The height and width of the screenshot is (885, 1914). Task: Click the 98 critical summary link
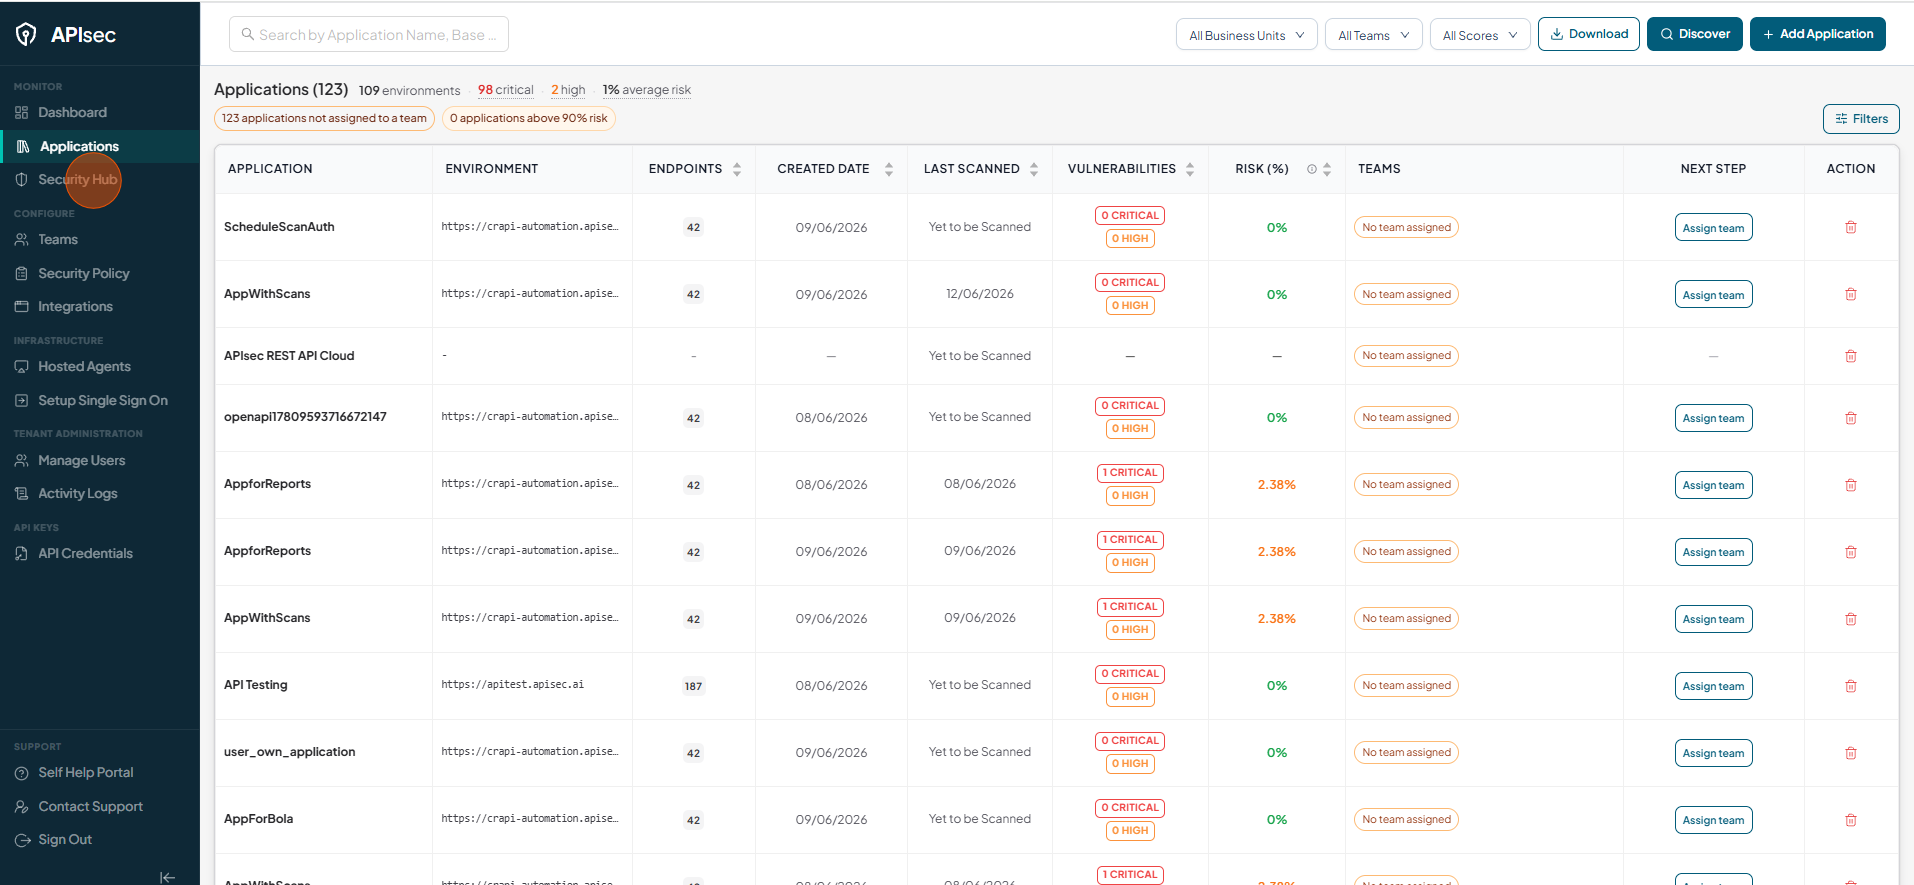[505, 90]
